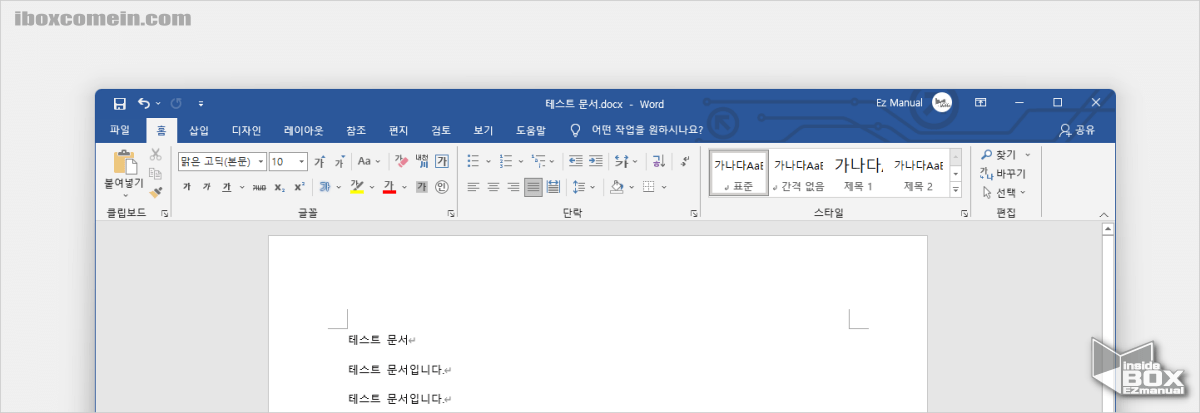The image size is (1200, 413).
Task: Open the borders dropdown arrow
Action: (x=663, y=187)
